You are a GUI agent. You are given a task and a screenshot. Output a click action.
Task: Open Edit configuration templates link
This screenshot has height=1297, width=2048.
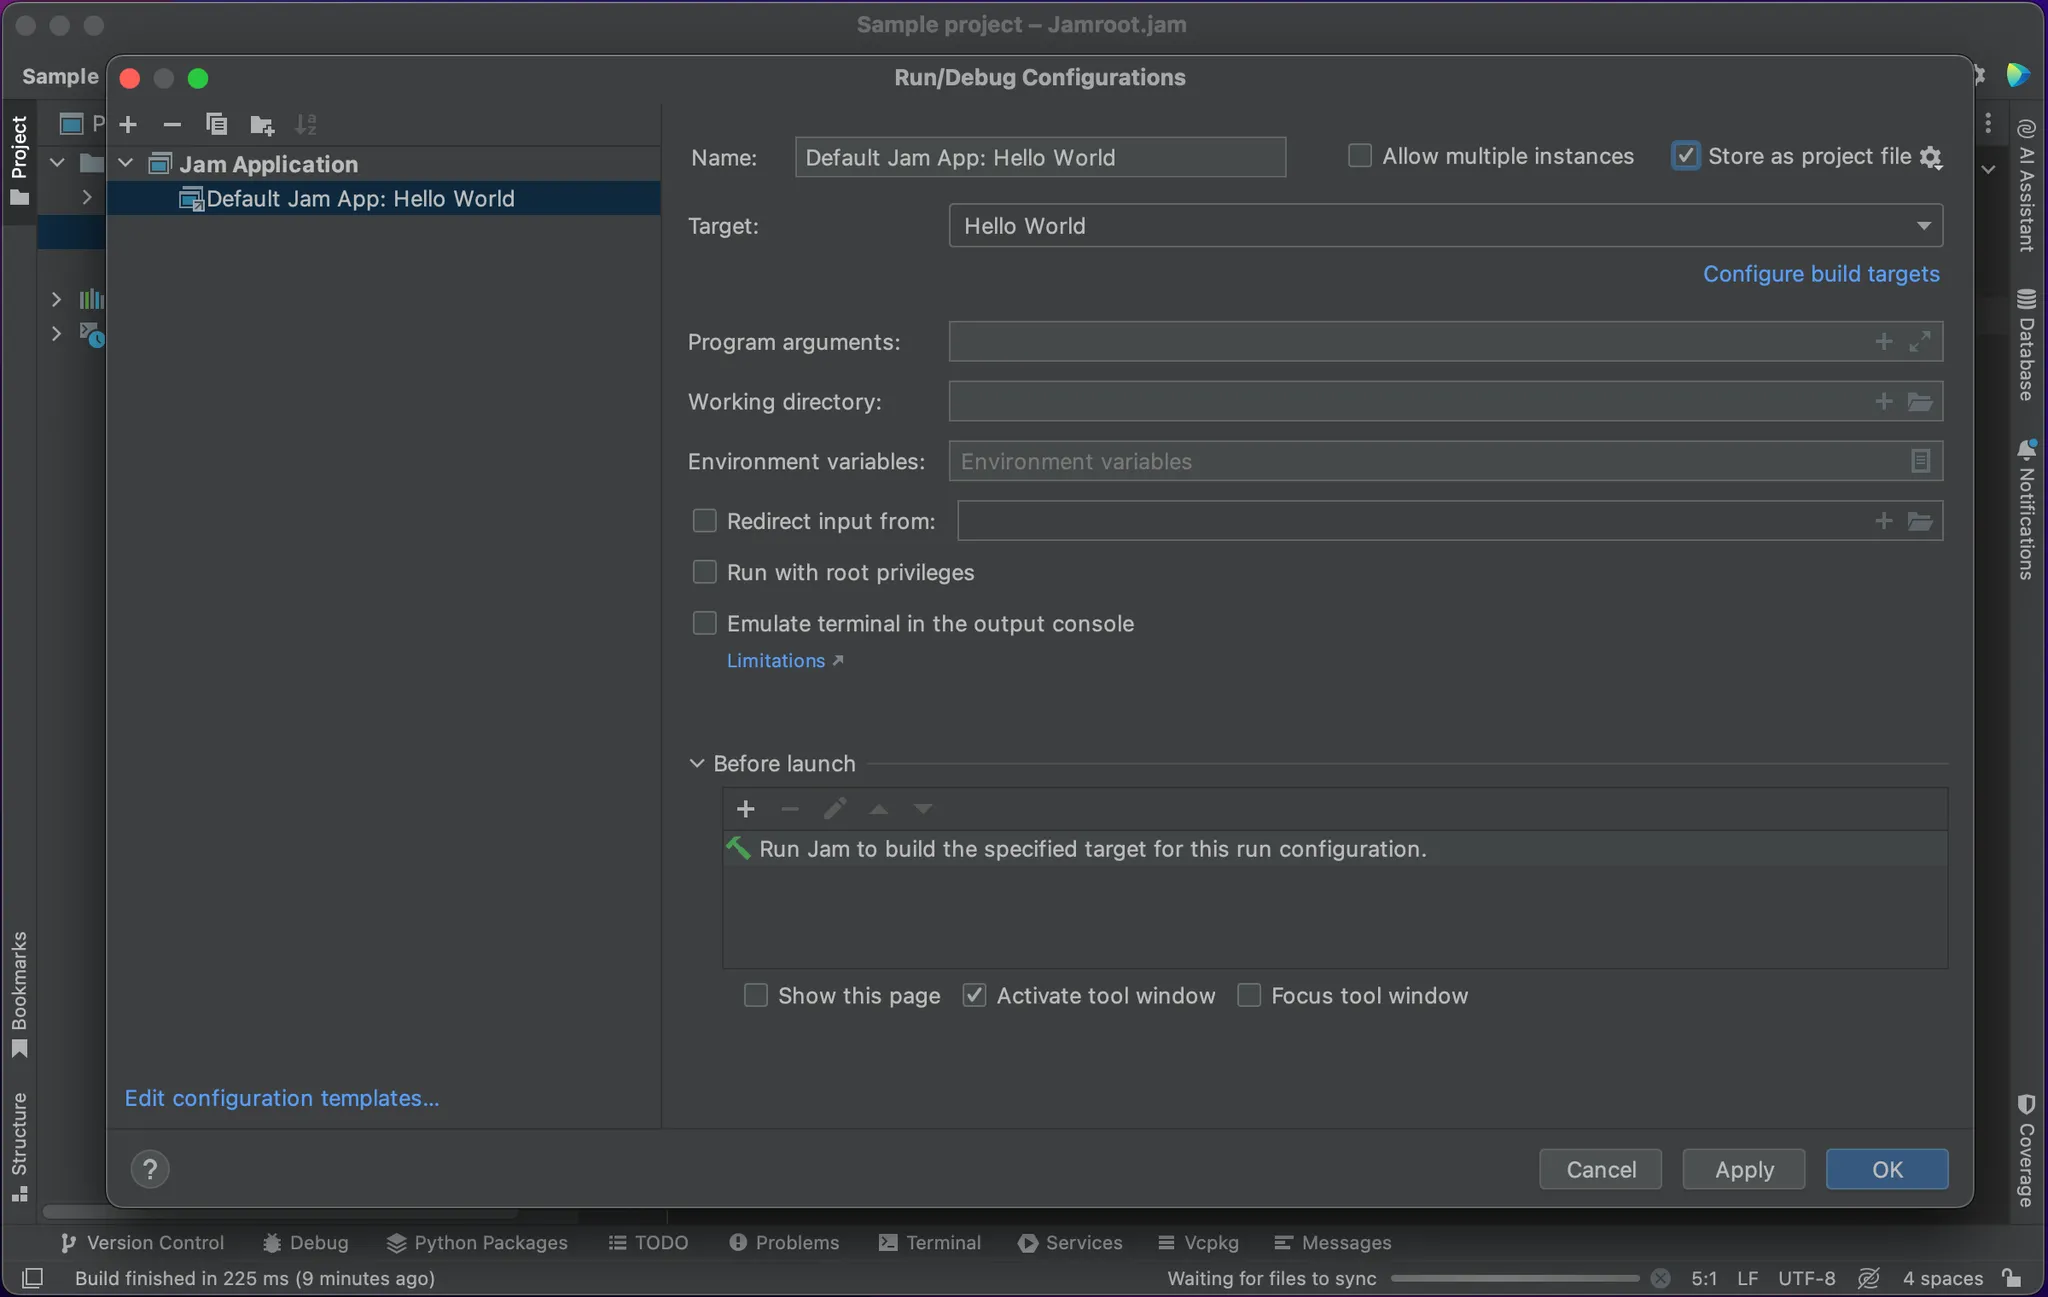pyautogui.click(x=282, y=1098)
